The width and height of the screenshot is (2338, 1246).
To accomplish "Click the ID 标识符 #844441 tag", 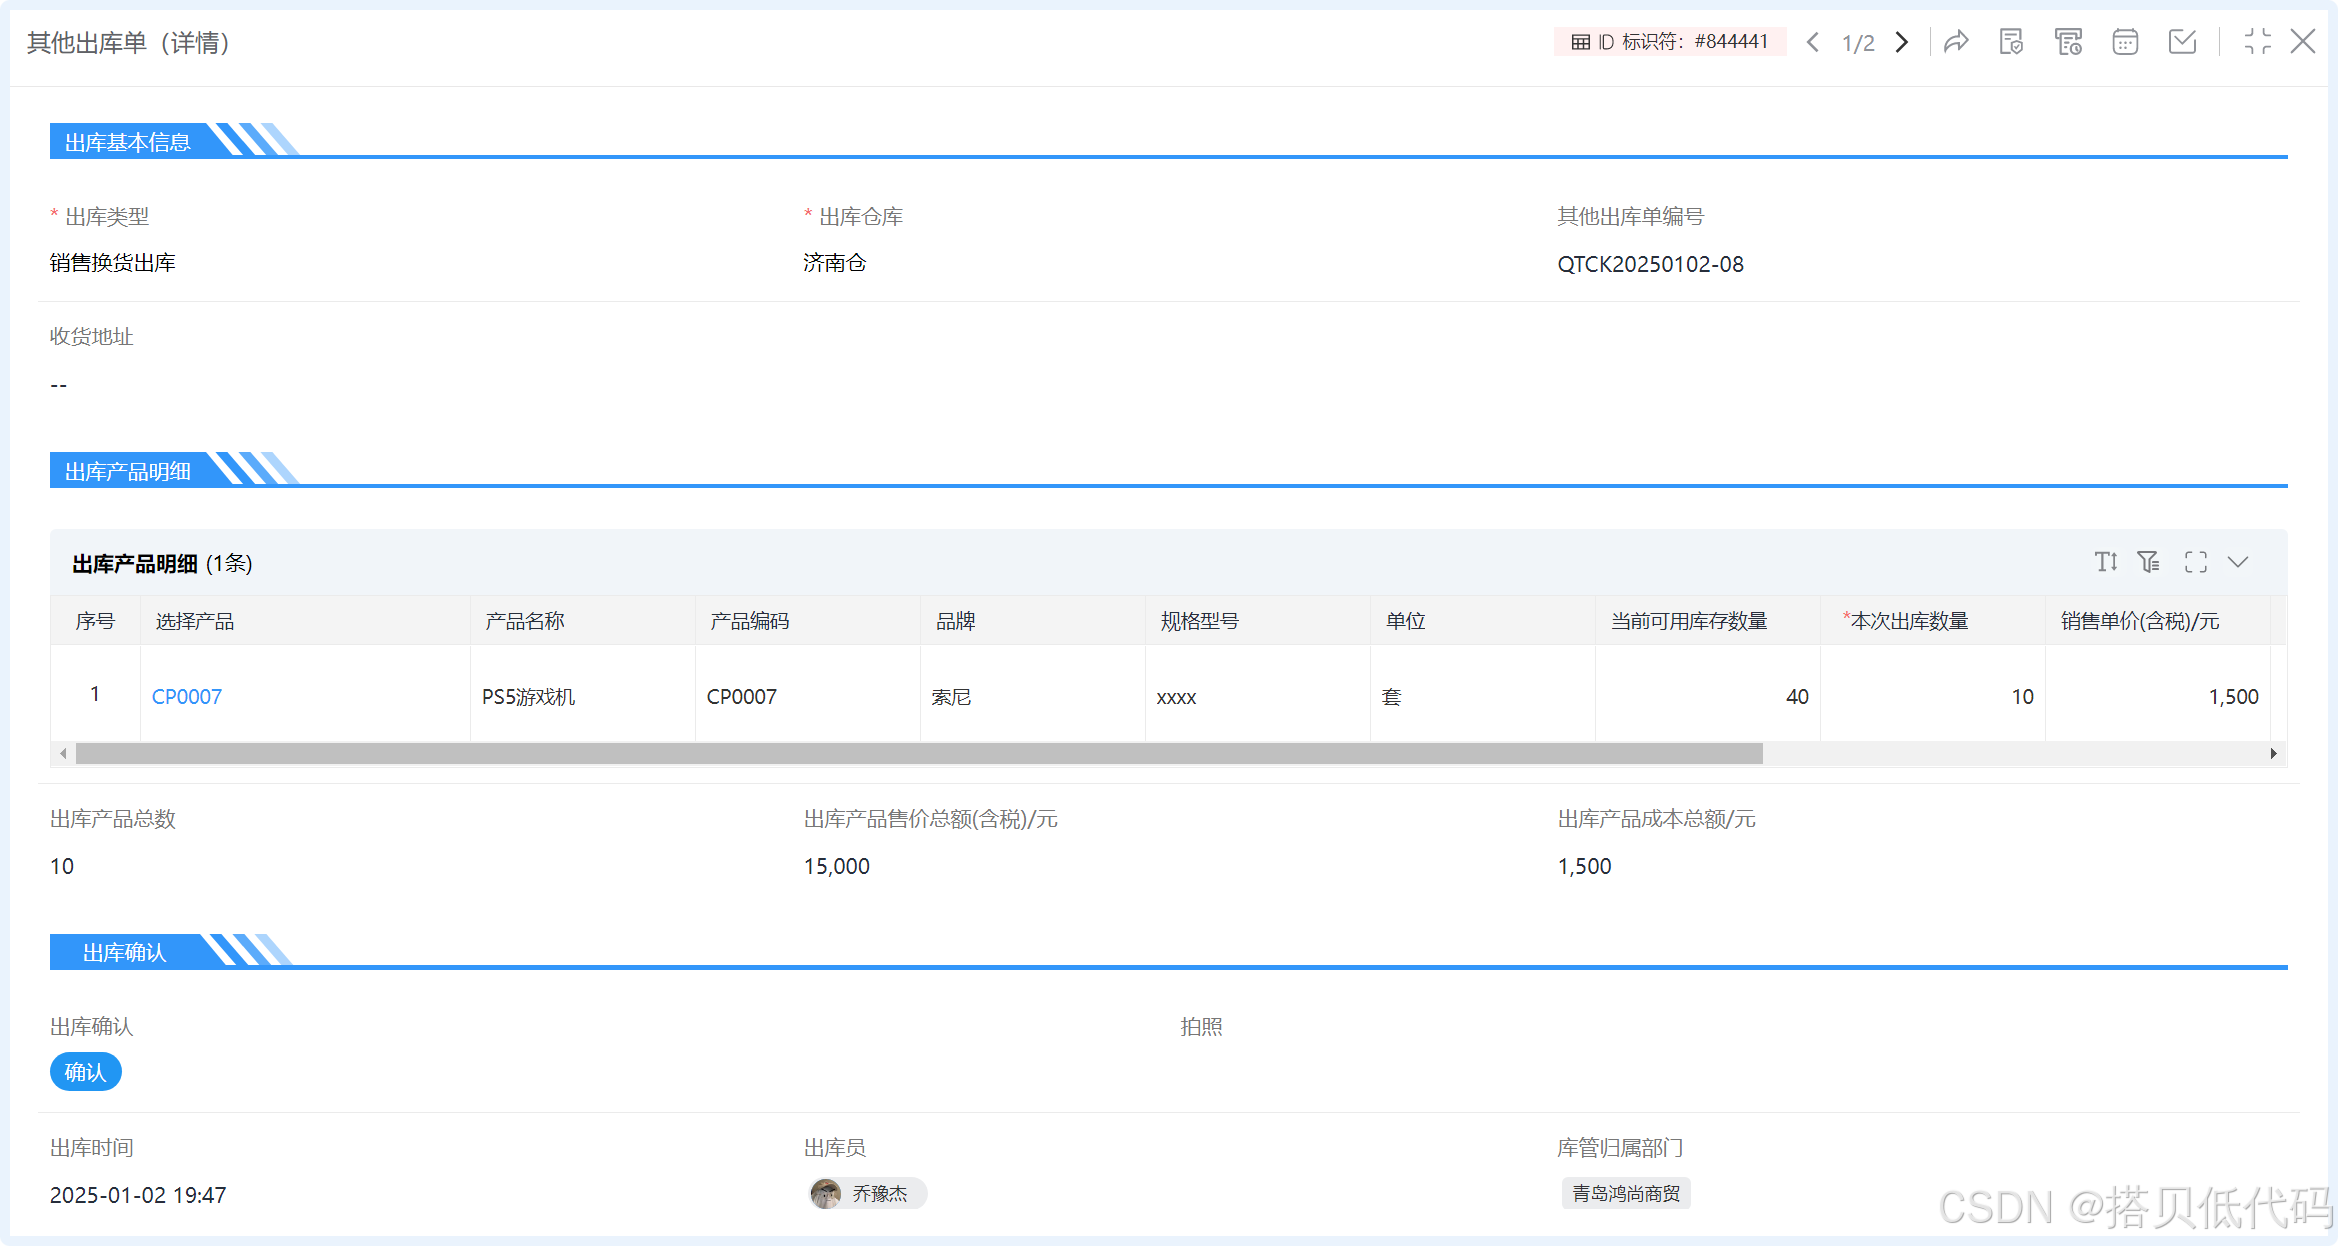I will tap(1670, 42).
